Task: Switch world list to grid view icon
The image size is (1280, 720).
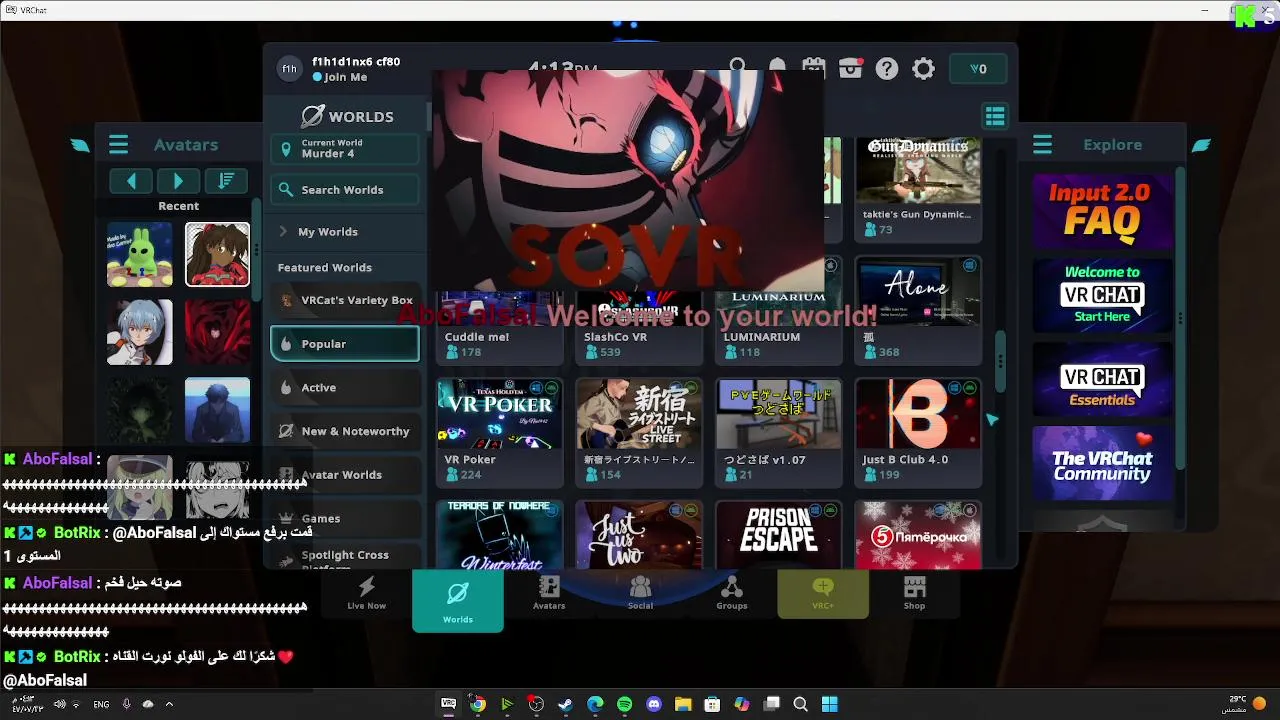Action: coord(995,117)
